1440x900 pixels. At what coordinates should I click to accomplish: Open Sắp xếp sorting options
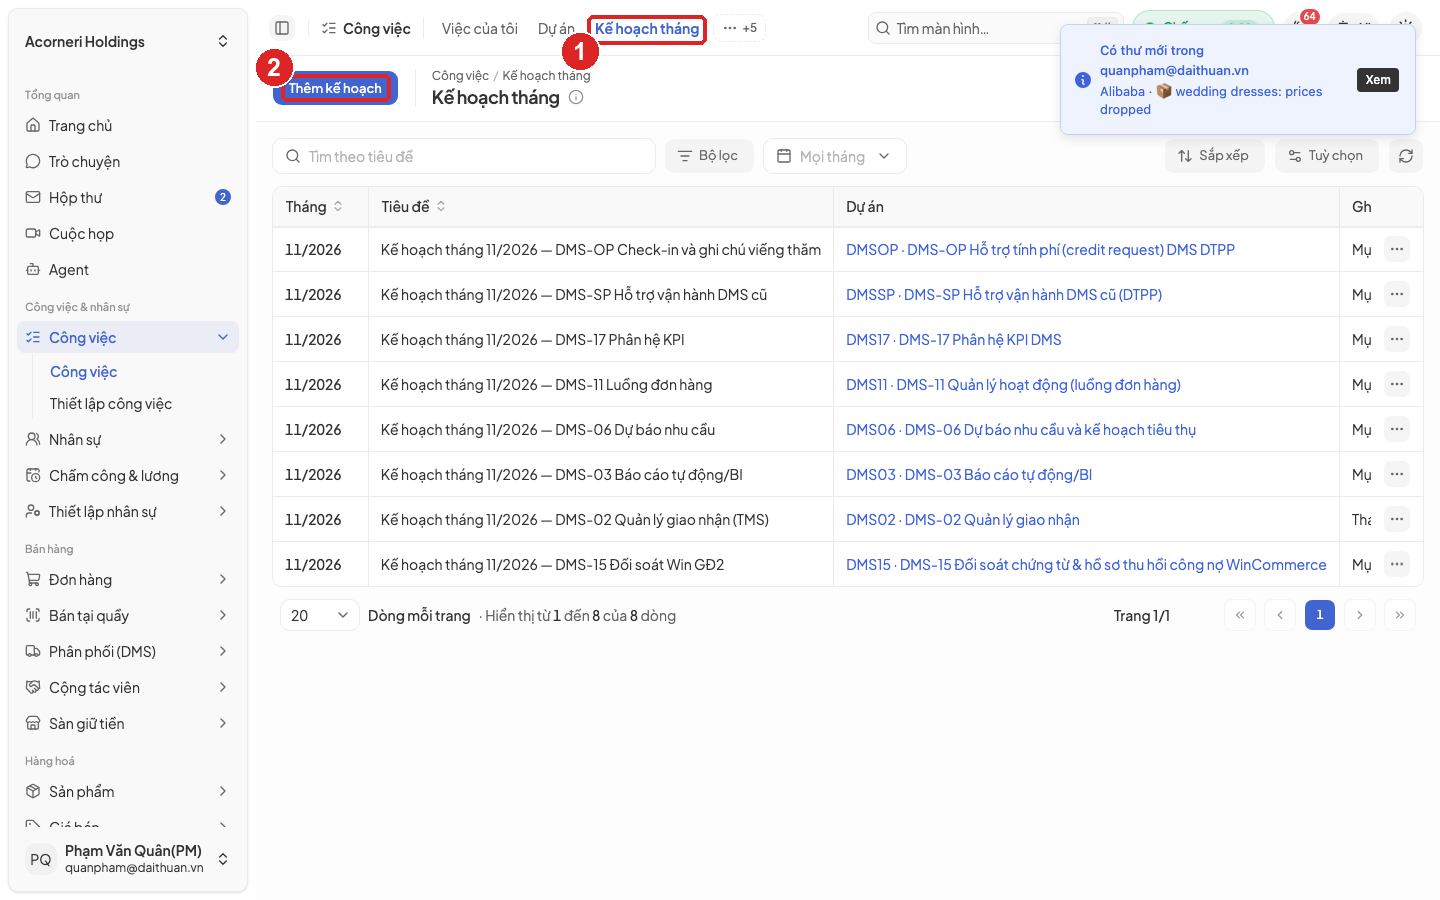click(1214, 156)
